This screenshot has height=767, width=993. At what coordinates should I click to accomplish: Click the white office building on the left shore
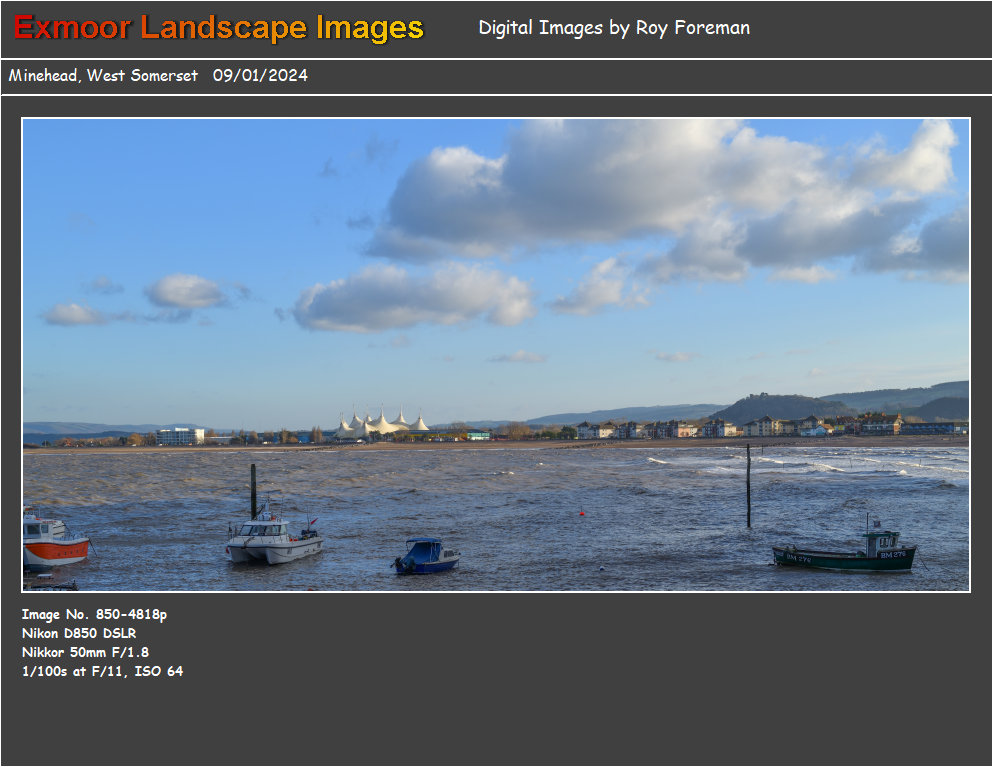[180, 436]
